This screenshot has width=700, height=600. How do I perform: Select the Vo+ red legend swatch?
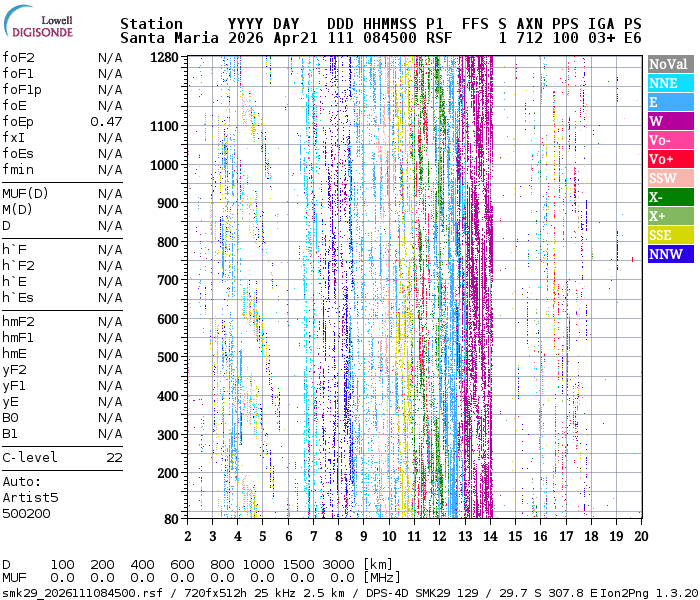(671, 159)
